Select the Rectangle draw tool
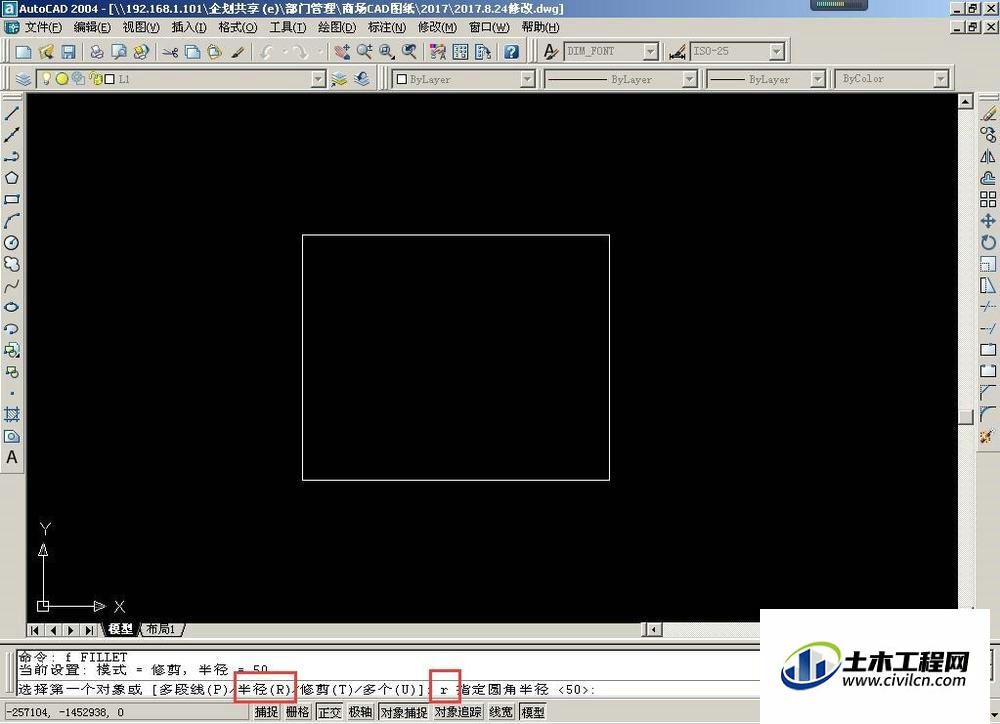Image resolution: width=1000 pixels, height=724 pixels. click(x=11, y=200)
